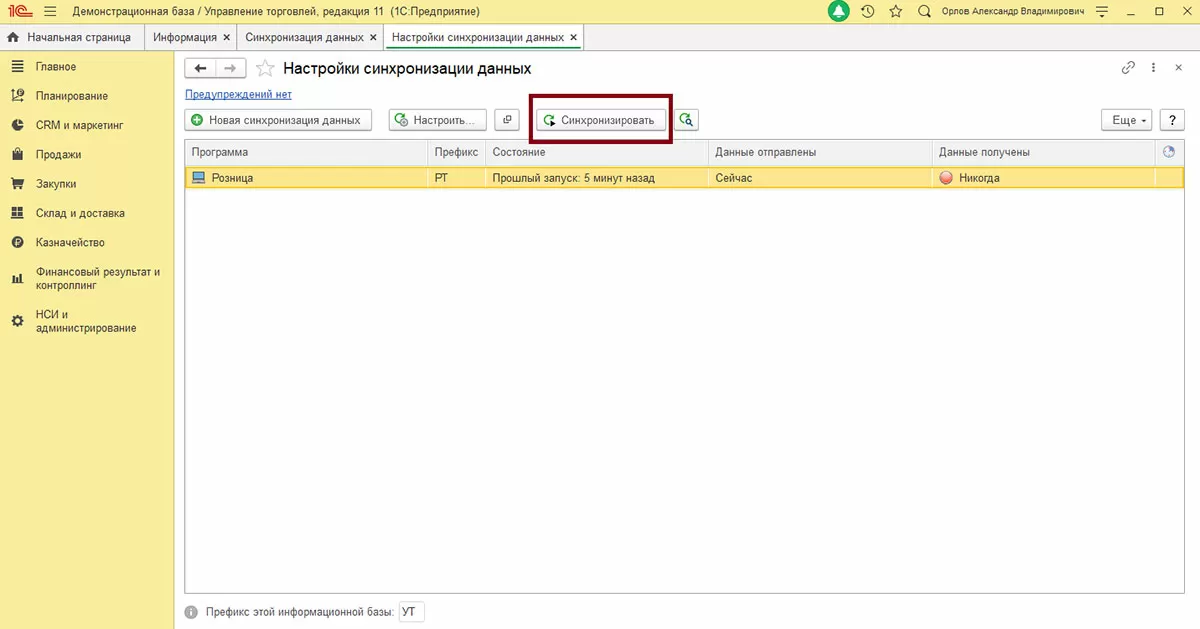This screenshot has width=1200, height=629.
Task: Open global search magnifier
Action: (x=924, y=11)
